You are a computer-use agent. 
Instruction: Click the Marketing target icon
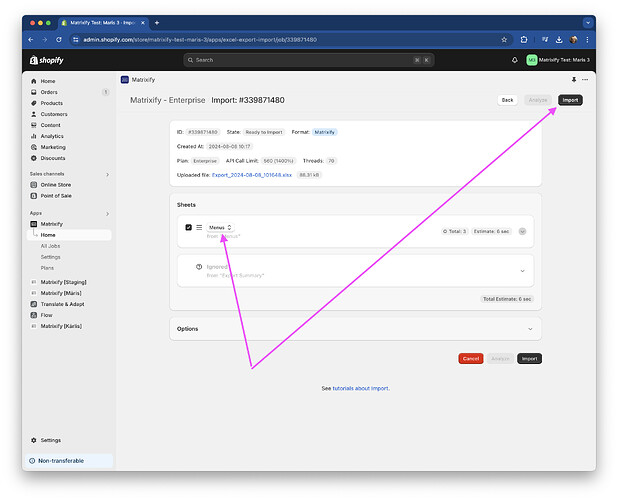click(x=34, y=147)
